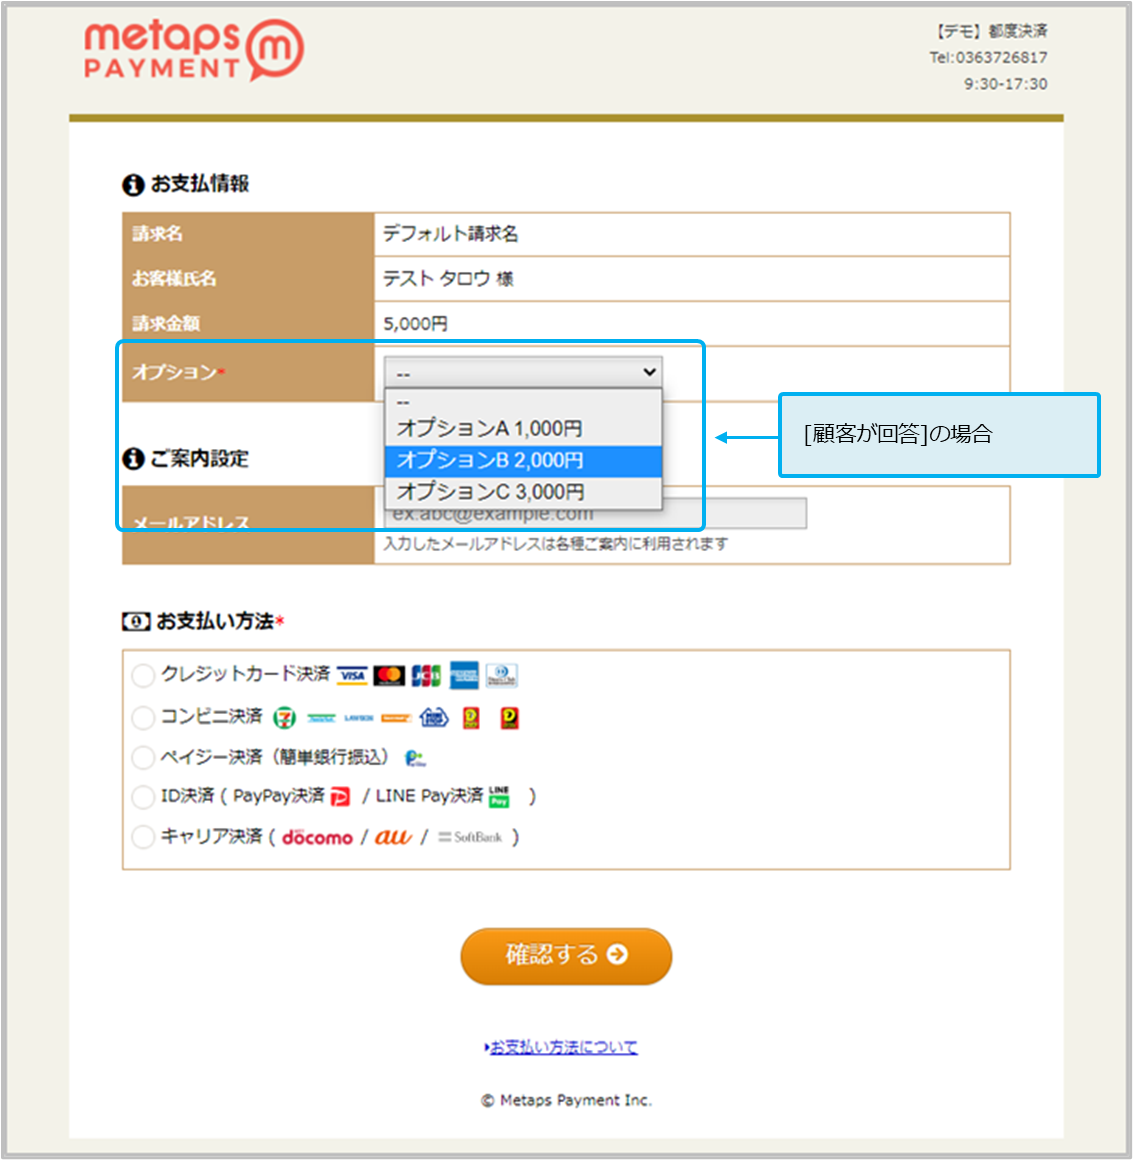Screen dimensions: 1133x1160
Task: Collapse the オプション dropdown arrow
Action: tap(649, 372)
